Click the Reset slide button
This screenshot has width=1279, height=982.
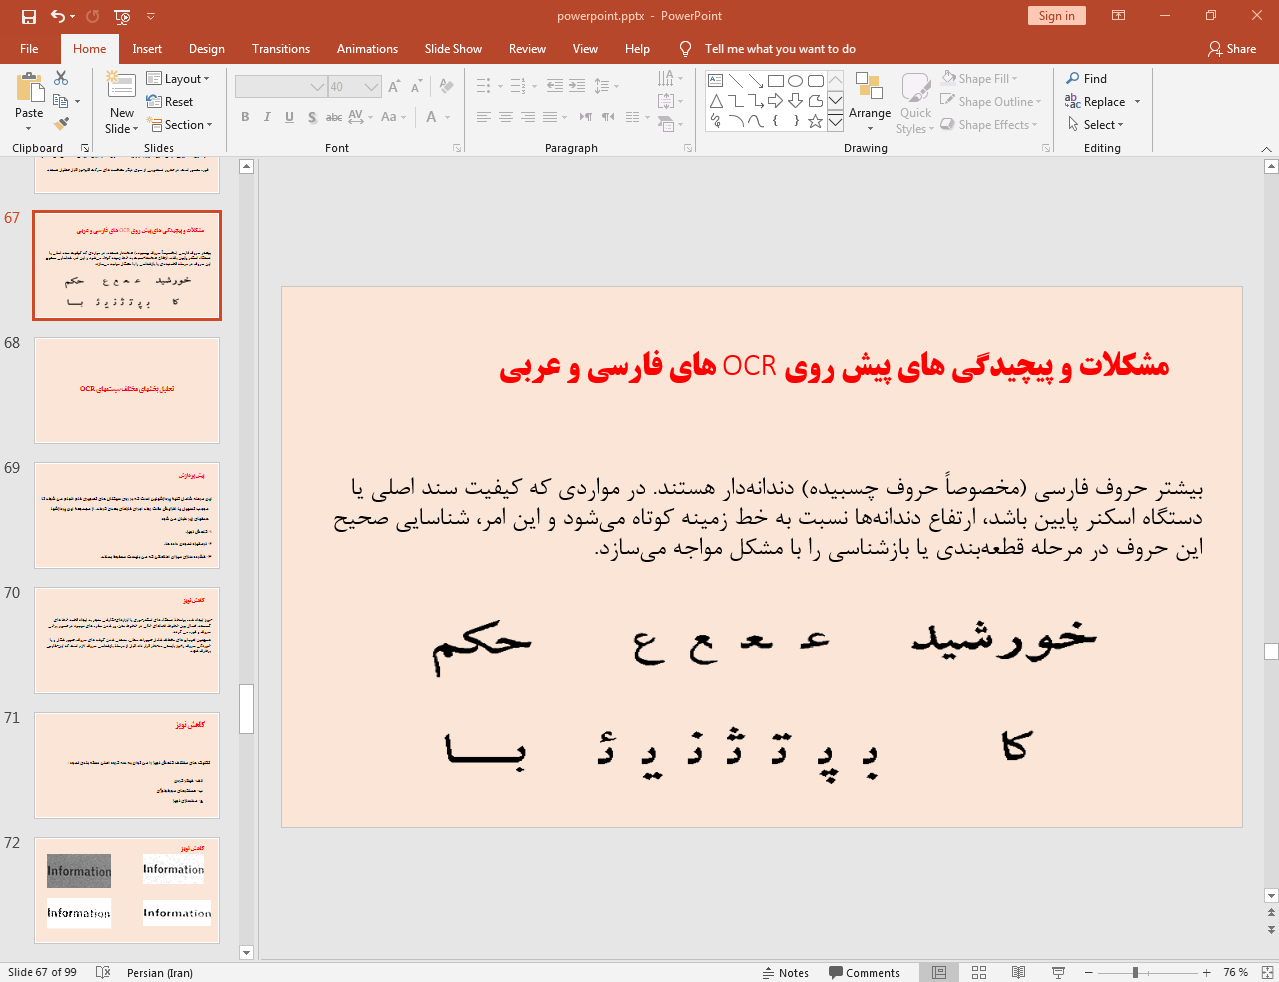tap(170, 101)
